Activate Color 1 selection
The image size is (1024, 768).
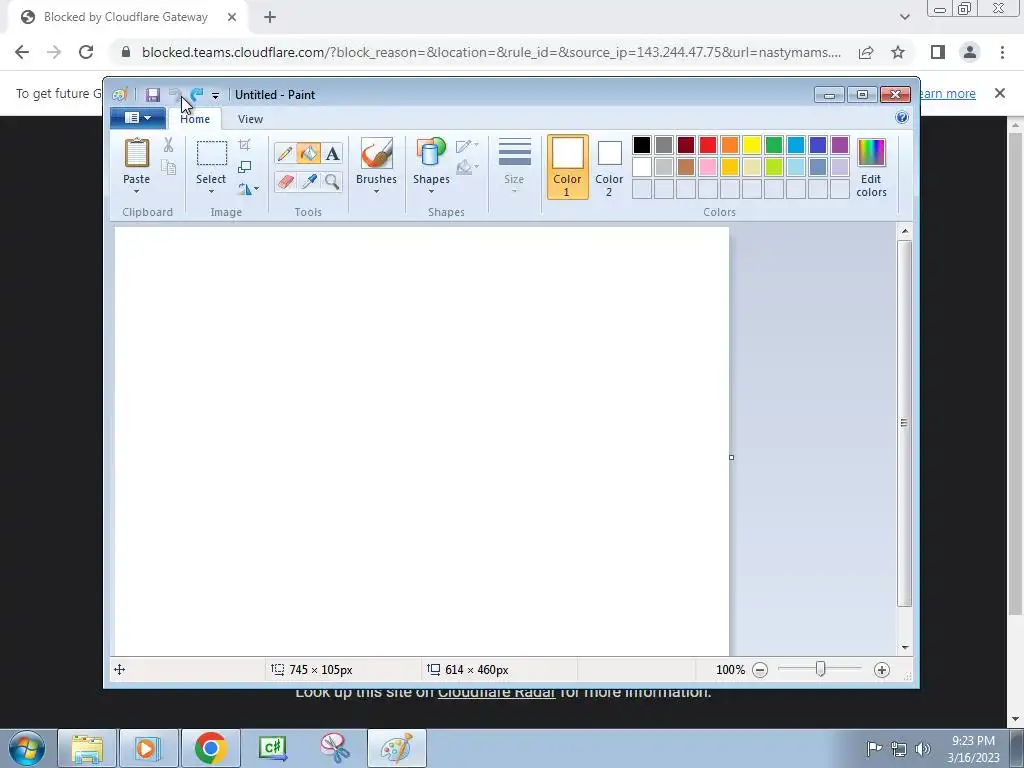tap(567, 167)
